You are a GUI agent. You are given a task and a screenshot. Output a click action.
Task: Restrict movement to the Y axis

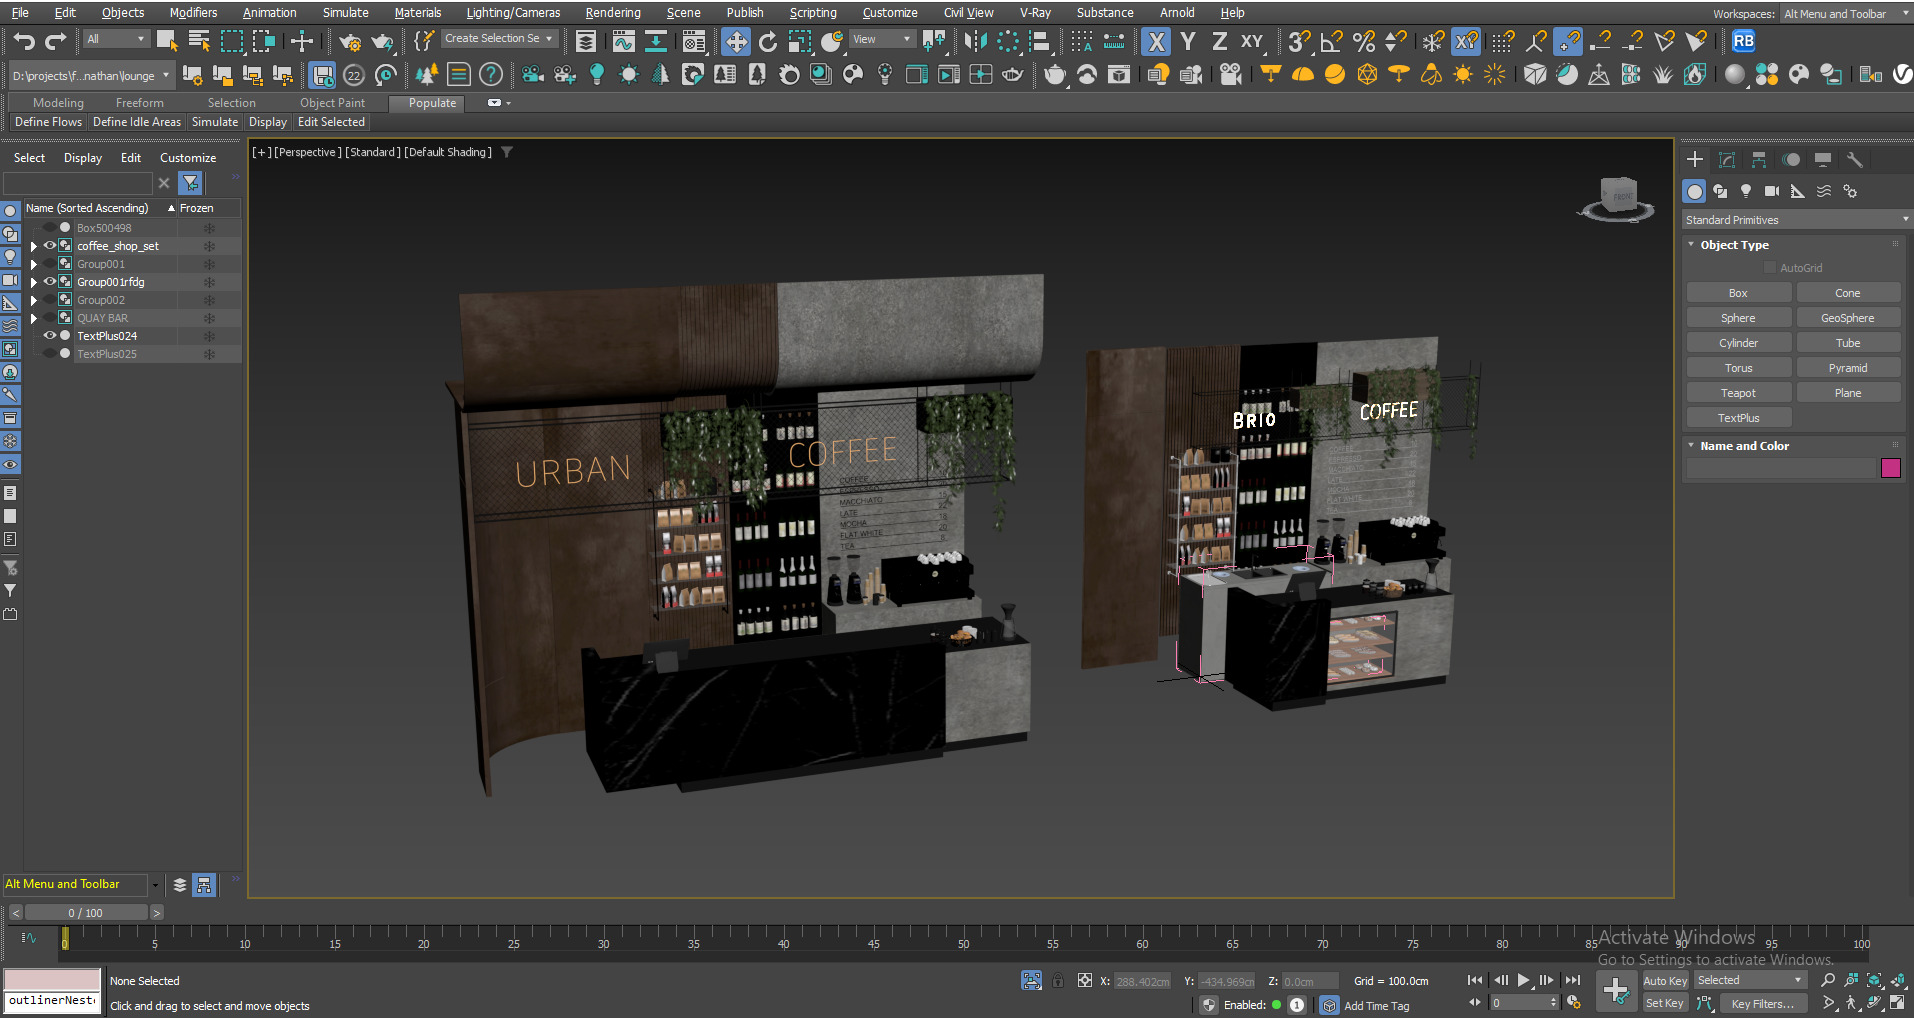click(1188, 41)
